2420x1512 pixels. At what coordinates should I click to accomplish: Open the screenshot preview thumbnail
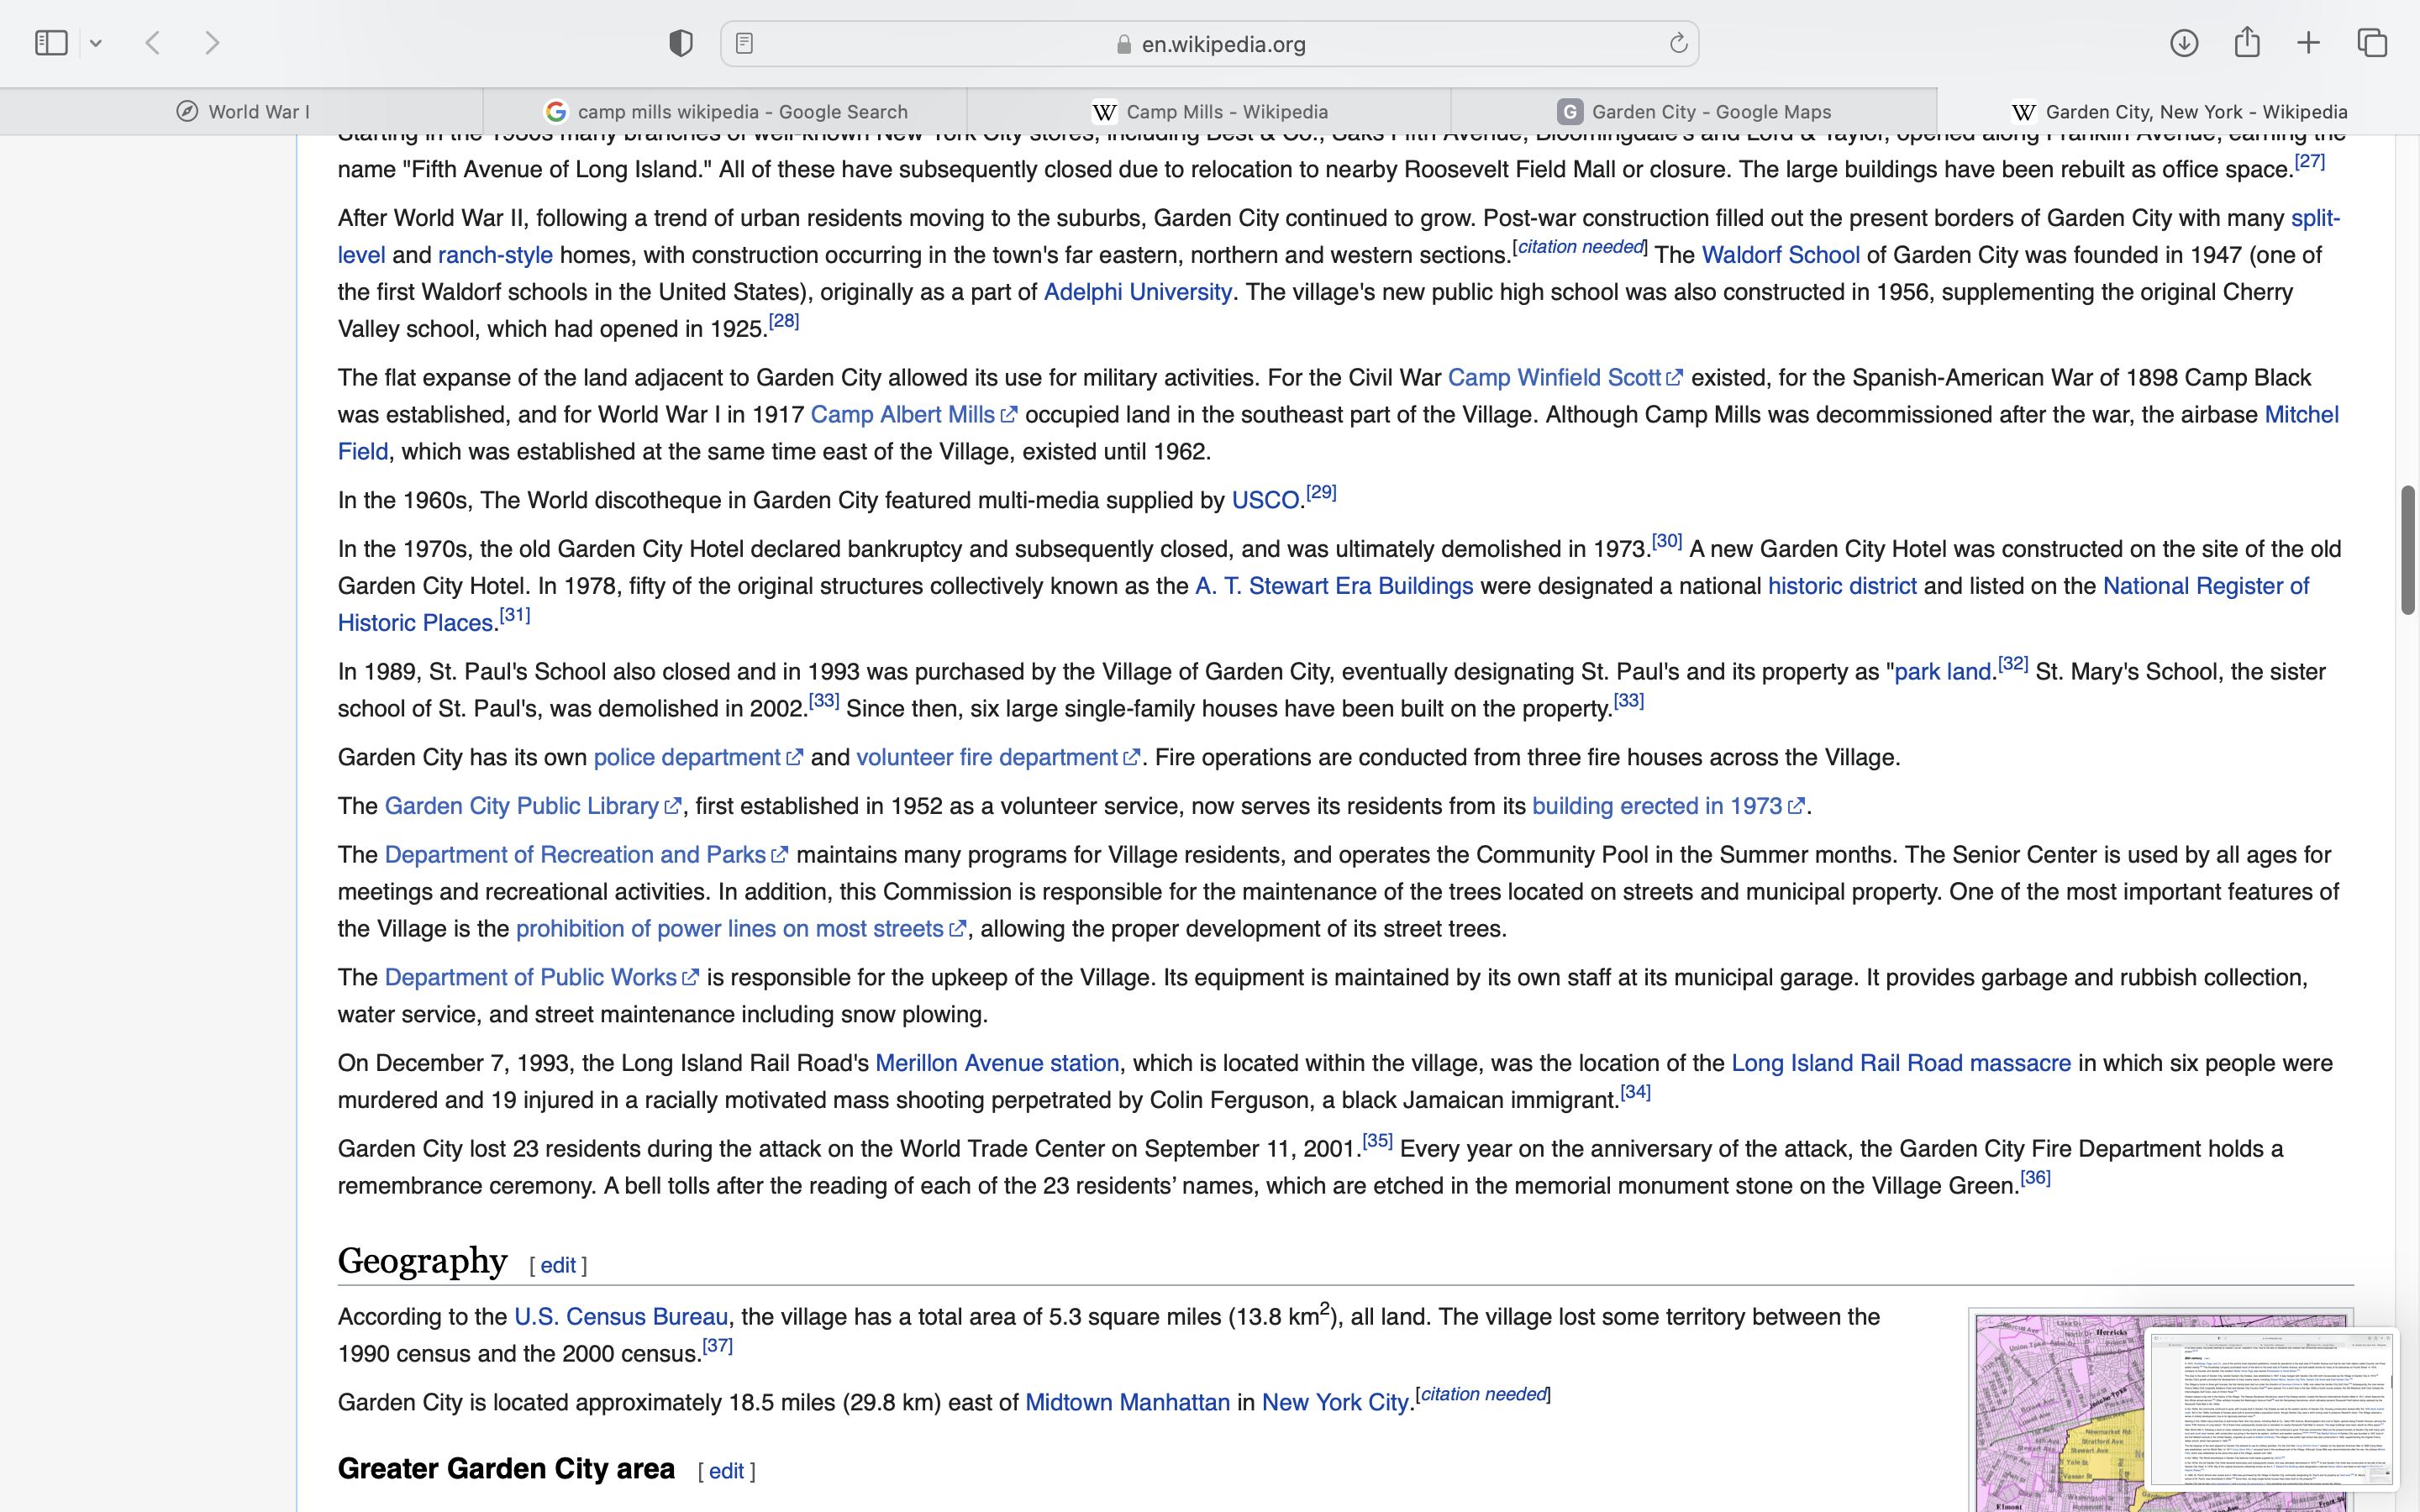click(x=2271, y=1408)
